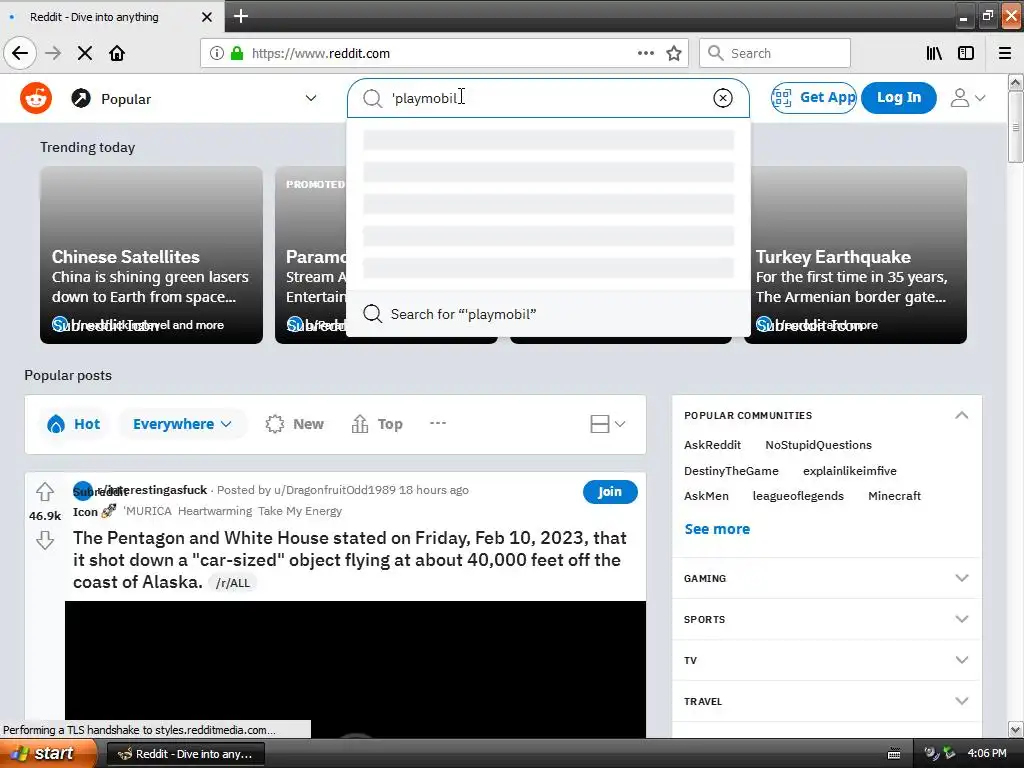
Task: Click into the Reddit search field
Action: click(549, 98)
